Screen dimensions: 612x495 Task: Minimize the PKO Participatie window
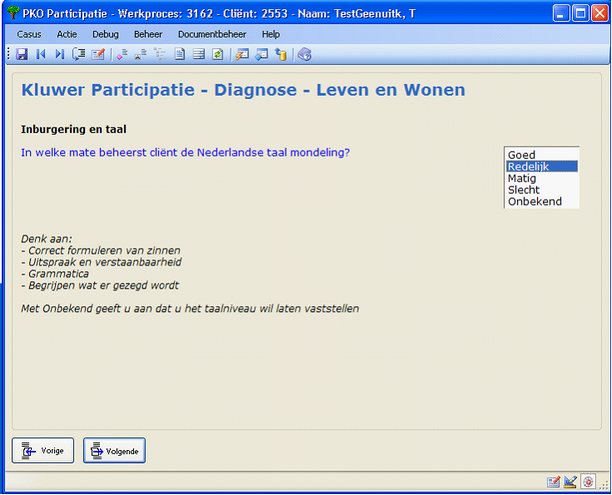(x=561, y=13)
